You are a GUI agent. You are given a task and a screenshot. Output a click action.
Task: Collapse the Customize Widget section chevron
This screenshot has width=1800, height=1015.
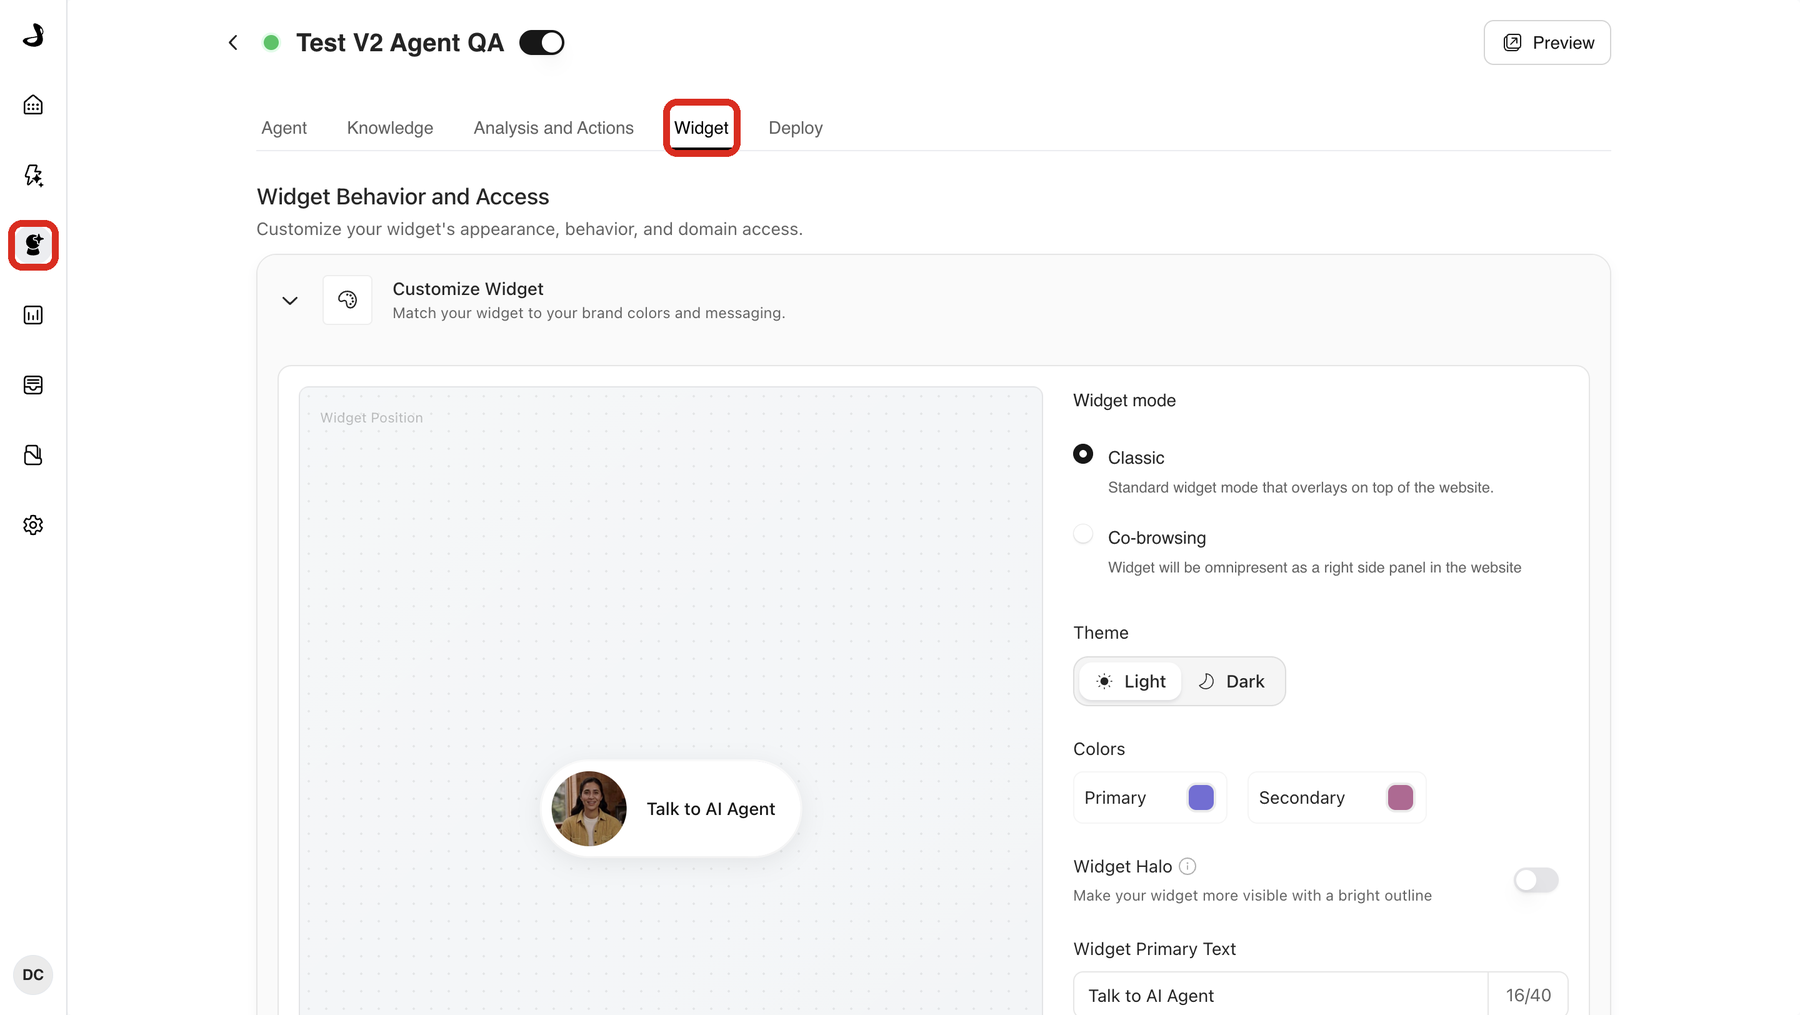[x=290, y=301]
